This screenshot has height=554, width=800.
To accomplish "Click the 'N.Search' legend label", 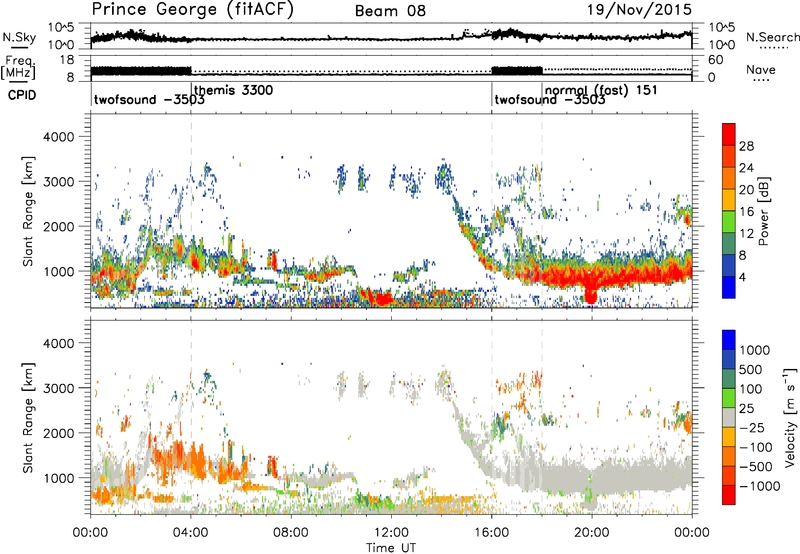I will click(772, 37).
